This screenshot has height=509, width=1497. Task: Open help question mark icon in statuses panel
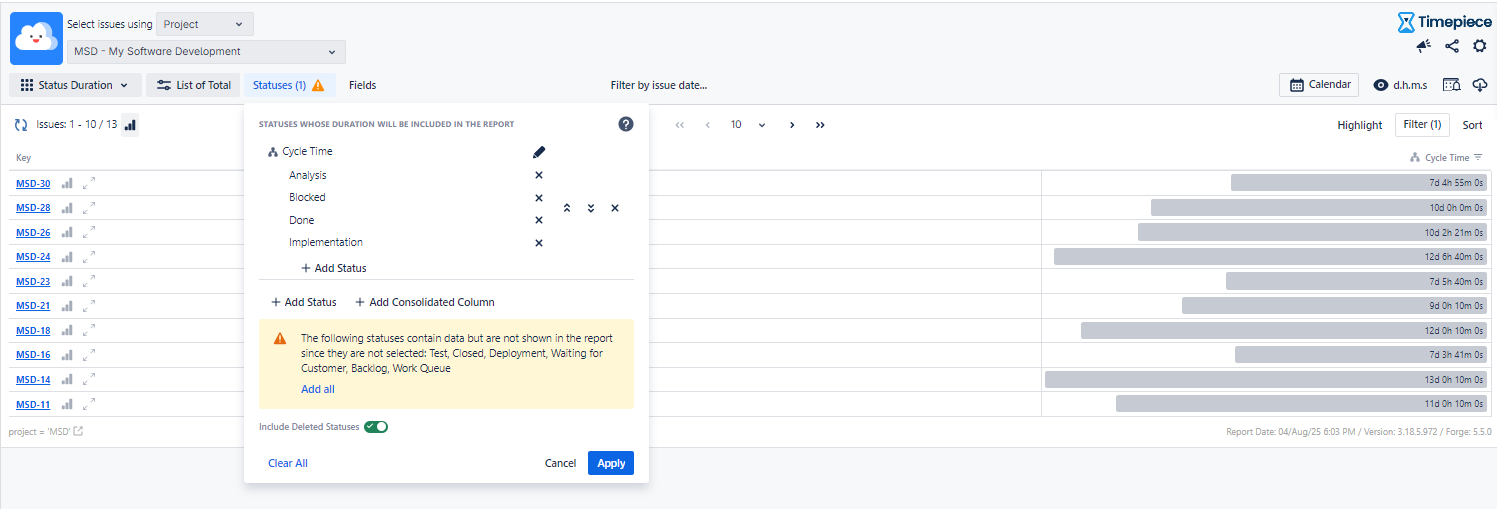click(x=626, y=124)
